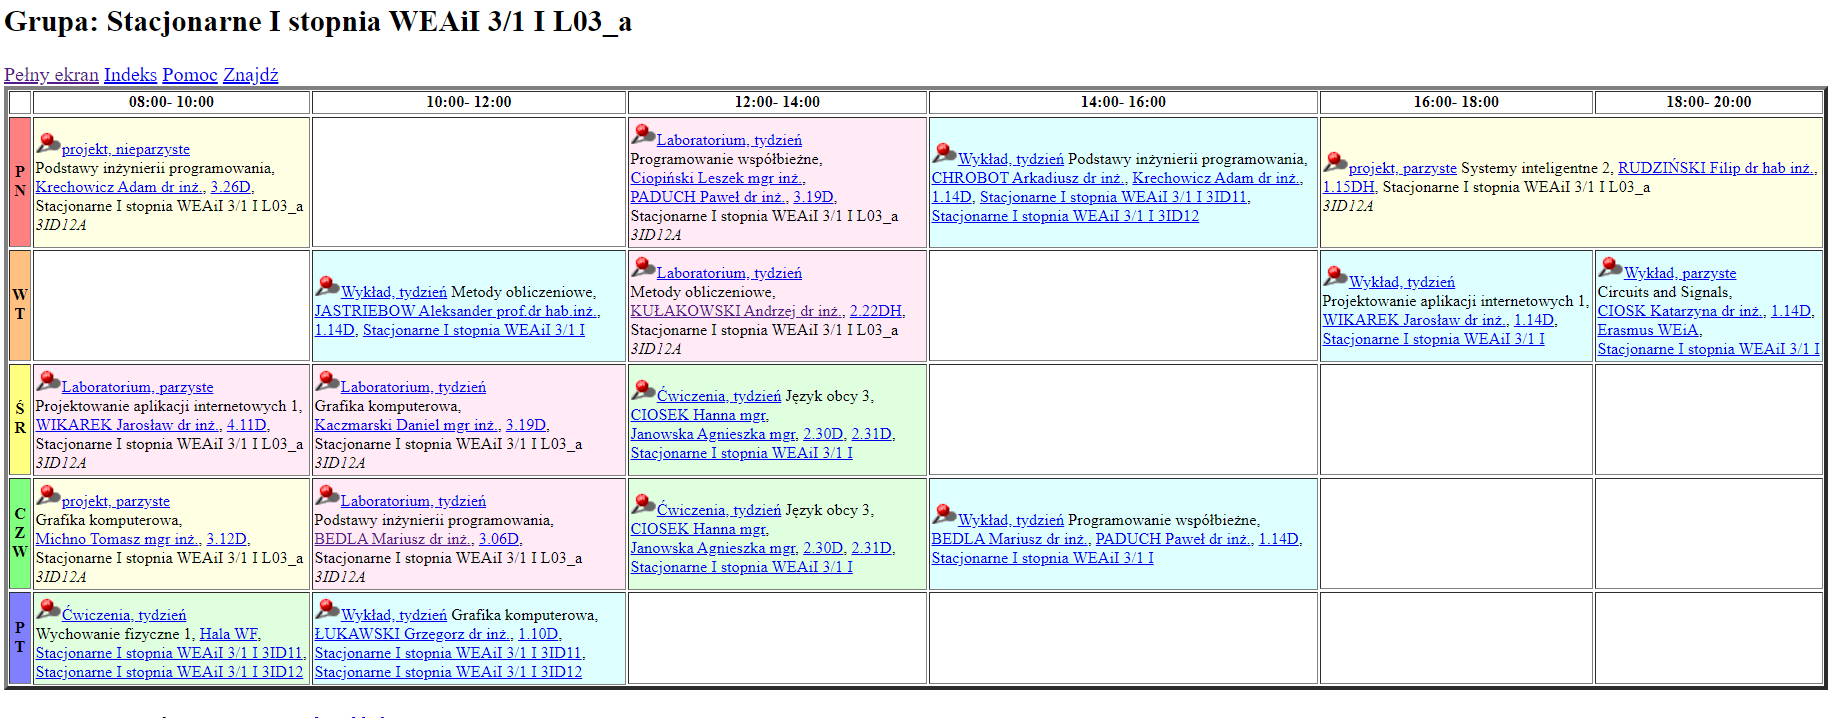Select the 08:00- 10:00 column header

click(171, 102)
